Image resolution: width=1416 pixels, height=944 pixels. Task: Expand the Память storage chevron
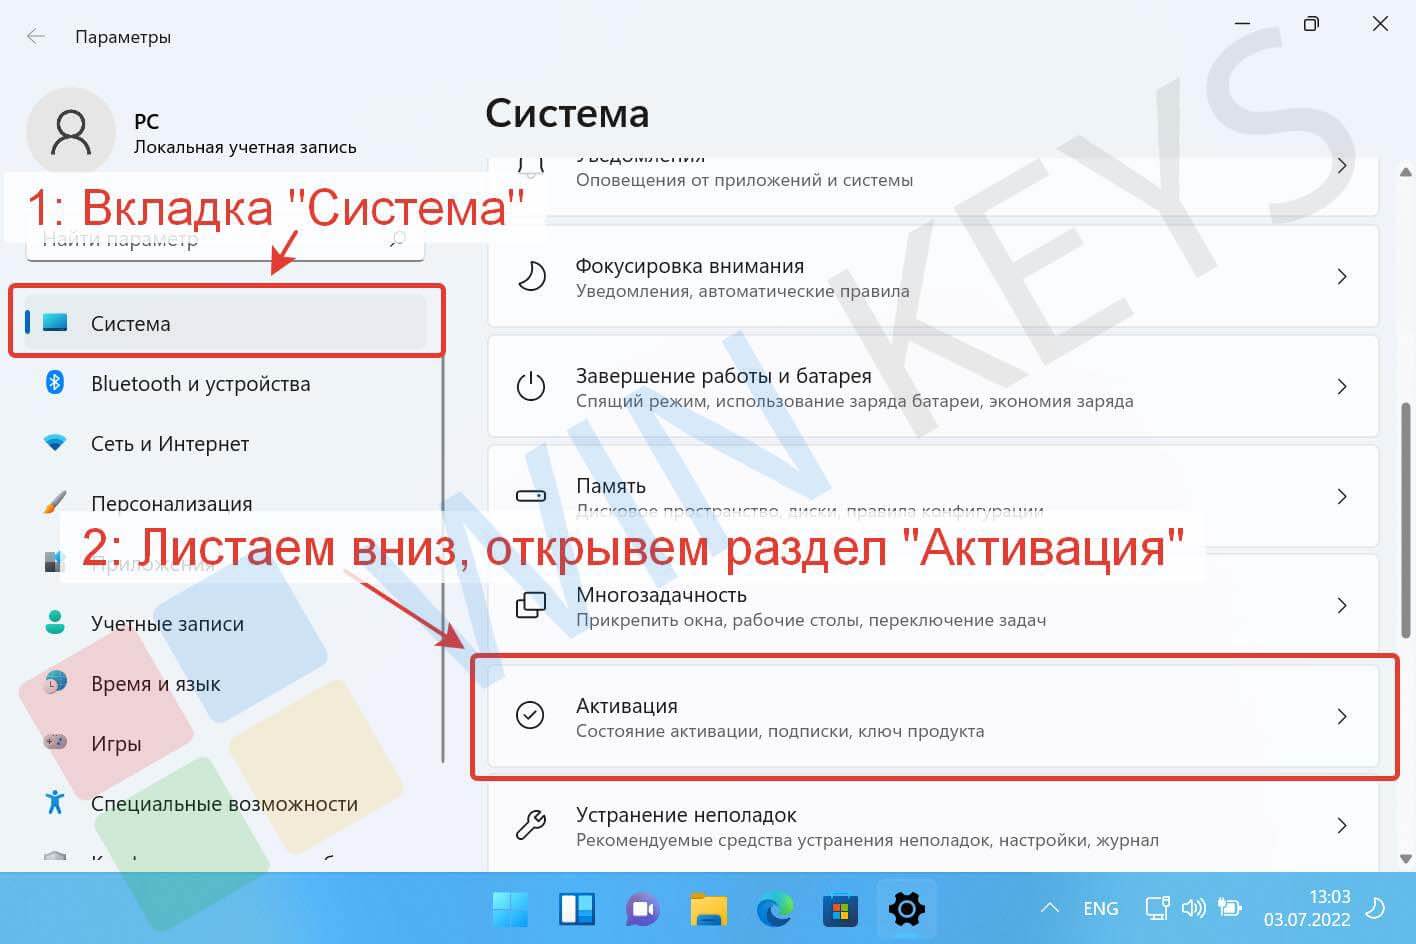click(1342, 496)
